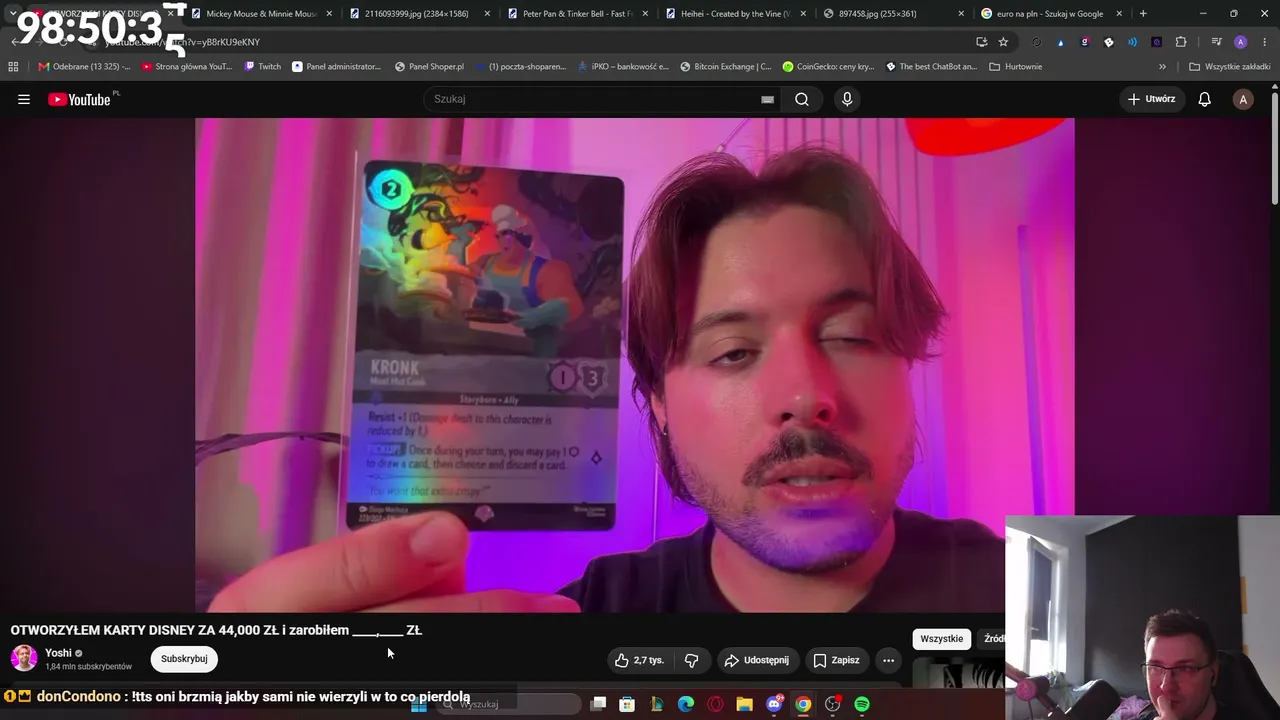Dislike the video with thumbs down
Viewport: 1280px width, 720px height.
691,660
